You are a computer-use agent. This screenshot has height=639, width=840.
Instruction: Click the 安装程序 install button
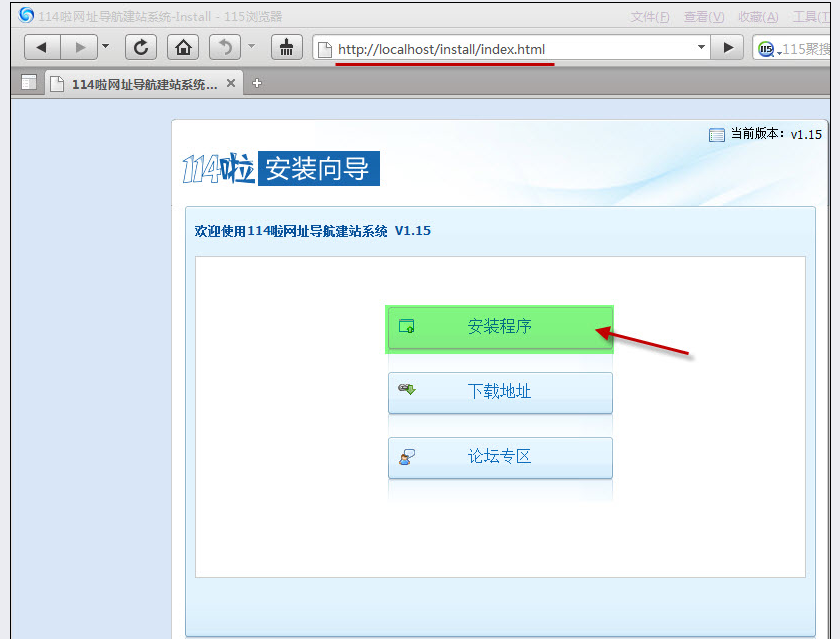500,328
